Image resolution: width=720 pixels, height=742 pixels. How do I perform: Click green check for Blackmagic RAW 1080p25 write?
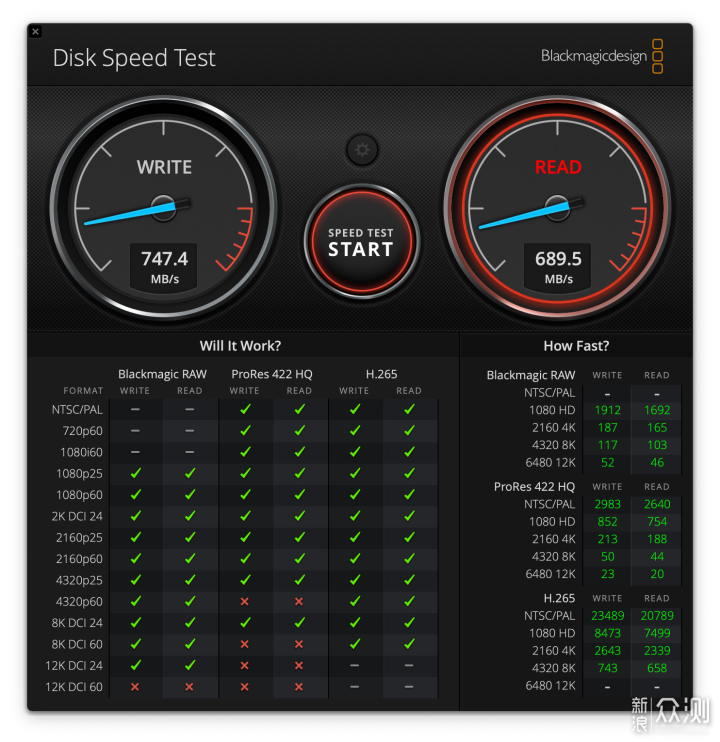[135, 473]
